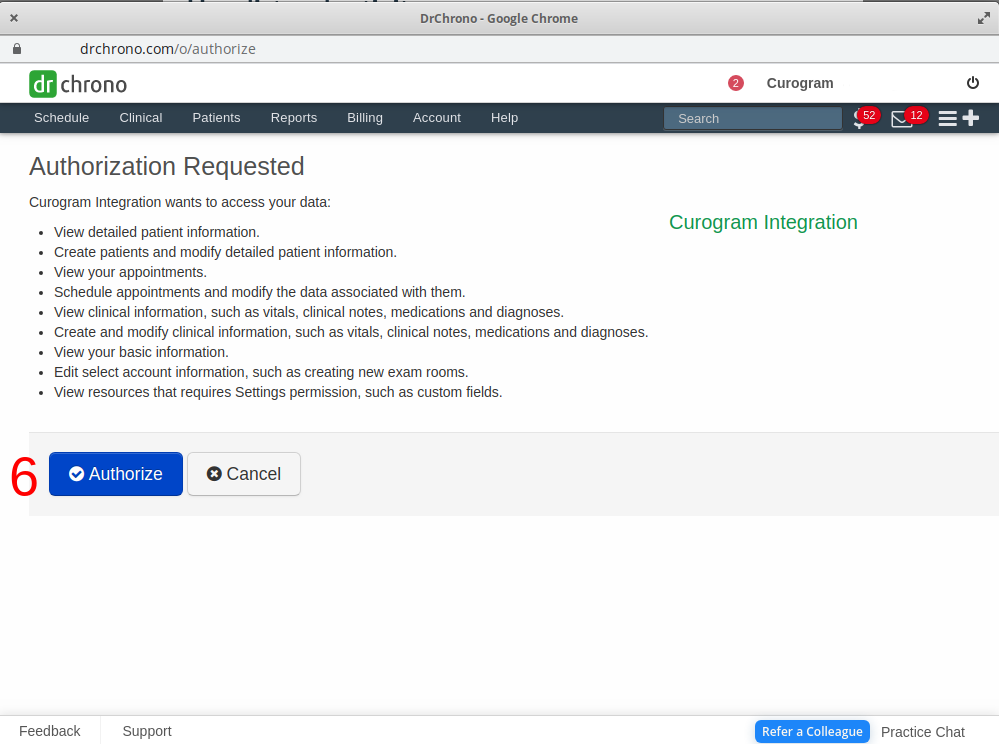Open the Feedback tab
This screenshot has height=744, width=999.
coord(50,731)
